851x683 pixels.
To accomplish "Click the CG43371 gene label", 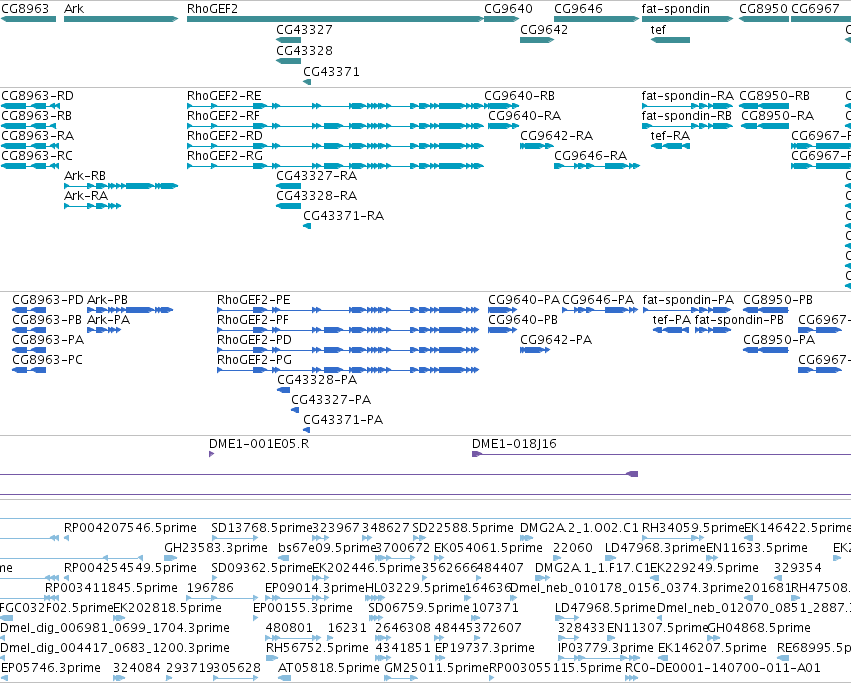I will [331, 72].
